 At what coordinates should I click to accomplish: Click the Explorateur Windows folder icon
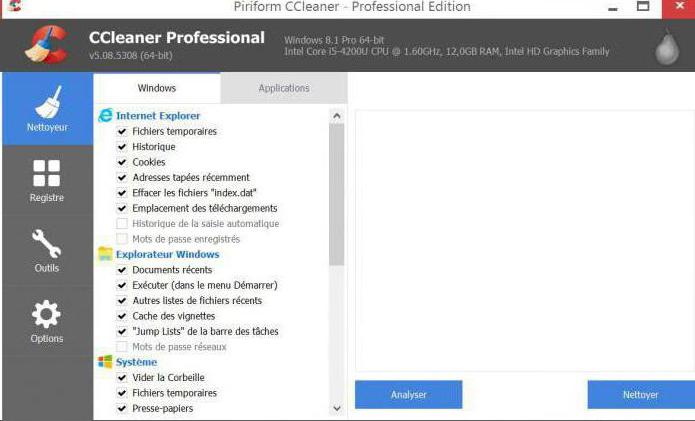(105, 254)
